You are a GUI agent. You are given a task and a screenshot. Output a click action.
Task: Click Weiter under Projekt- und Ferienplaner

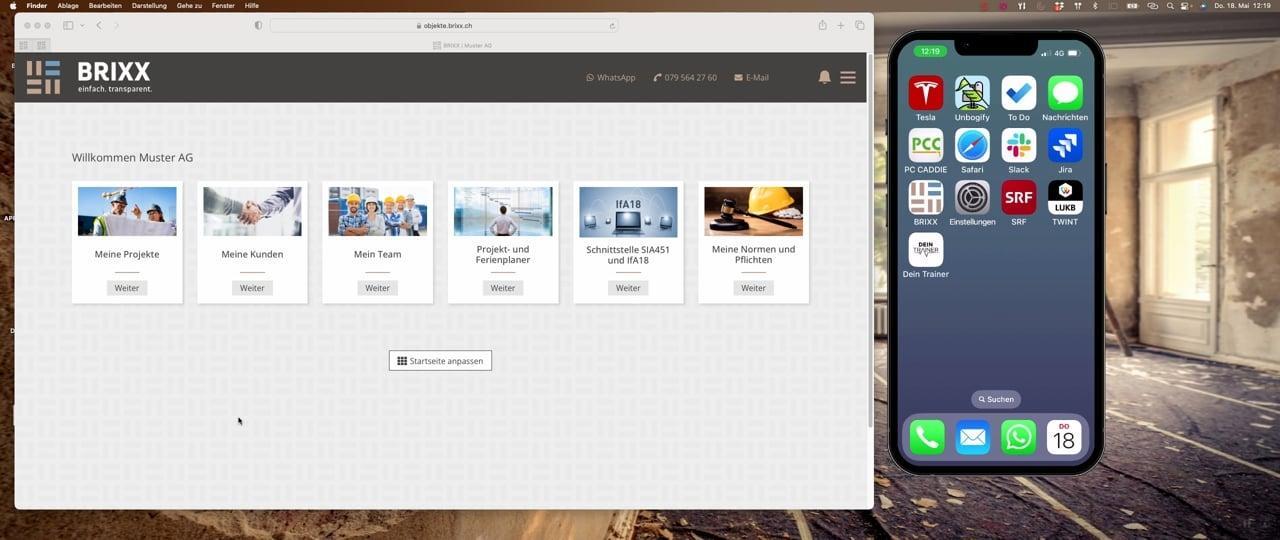pyautogui.click(x=503, y=288)
